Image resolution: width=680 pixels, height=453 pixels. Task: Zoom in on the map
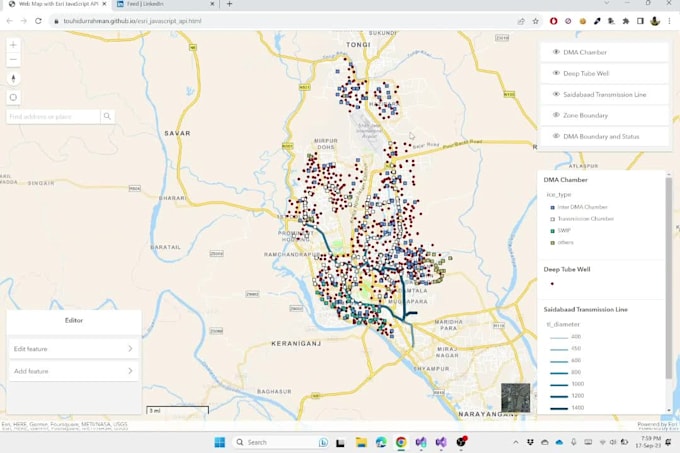click(13, 45)
